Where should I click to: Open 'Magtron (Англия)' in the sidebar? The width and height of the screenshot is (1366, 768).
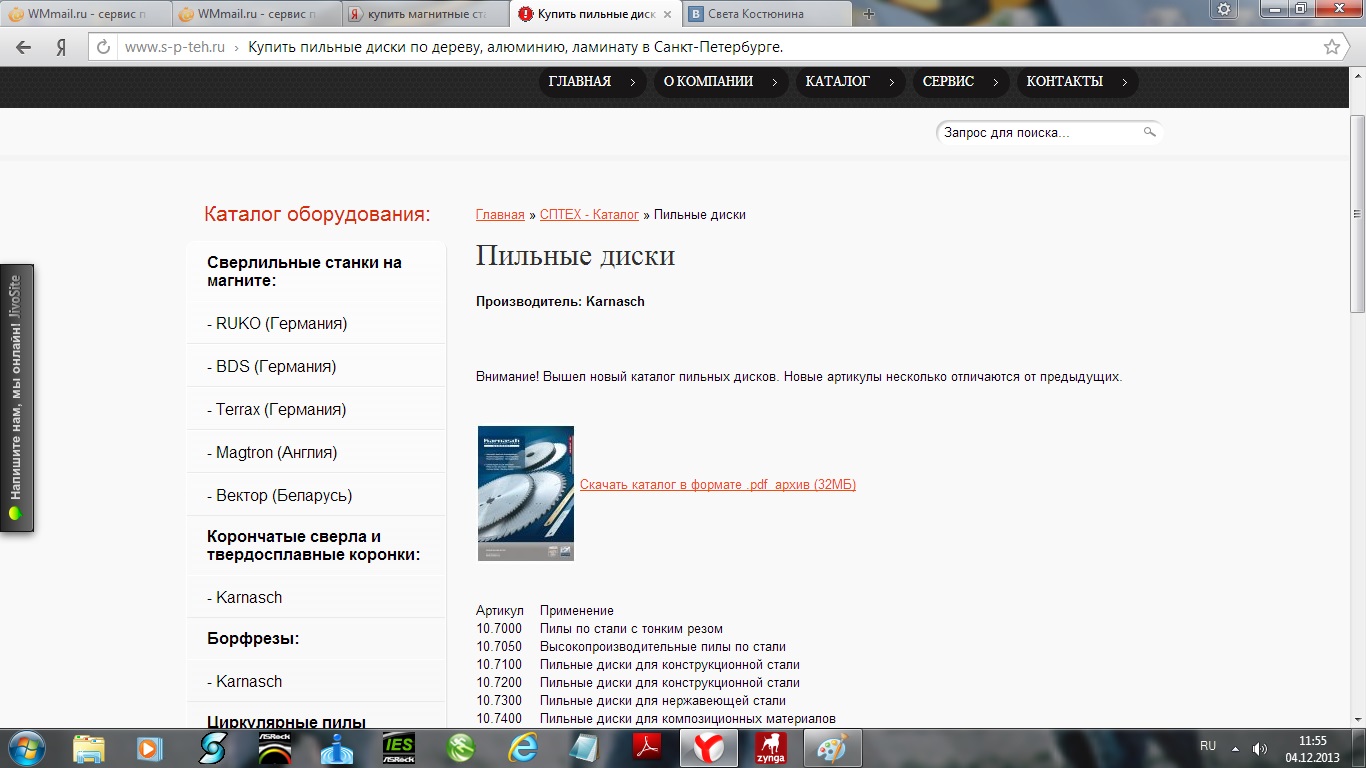[272, 453]
